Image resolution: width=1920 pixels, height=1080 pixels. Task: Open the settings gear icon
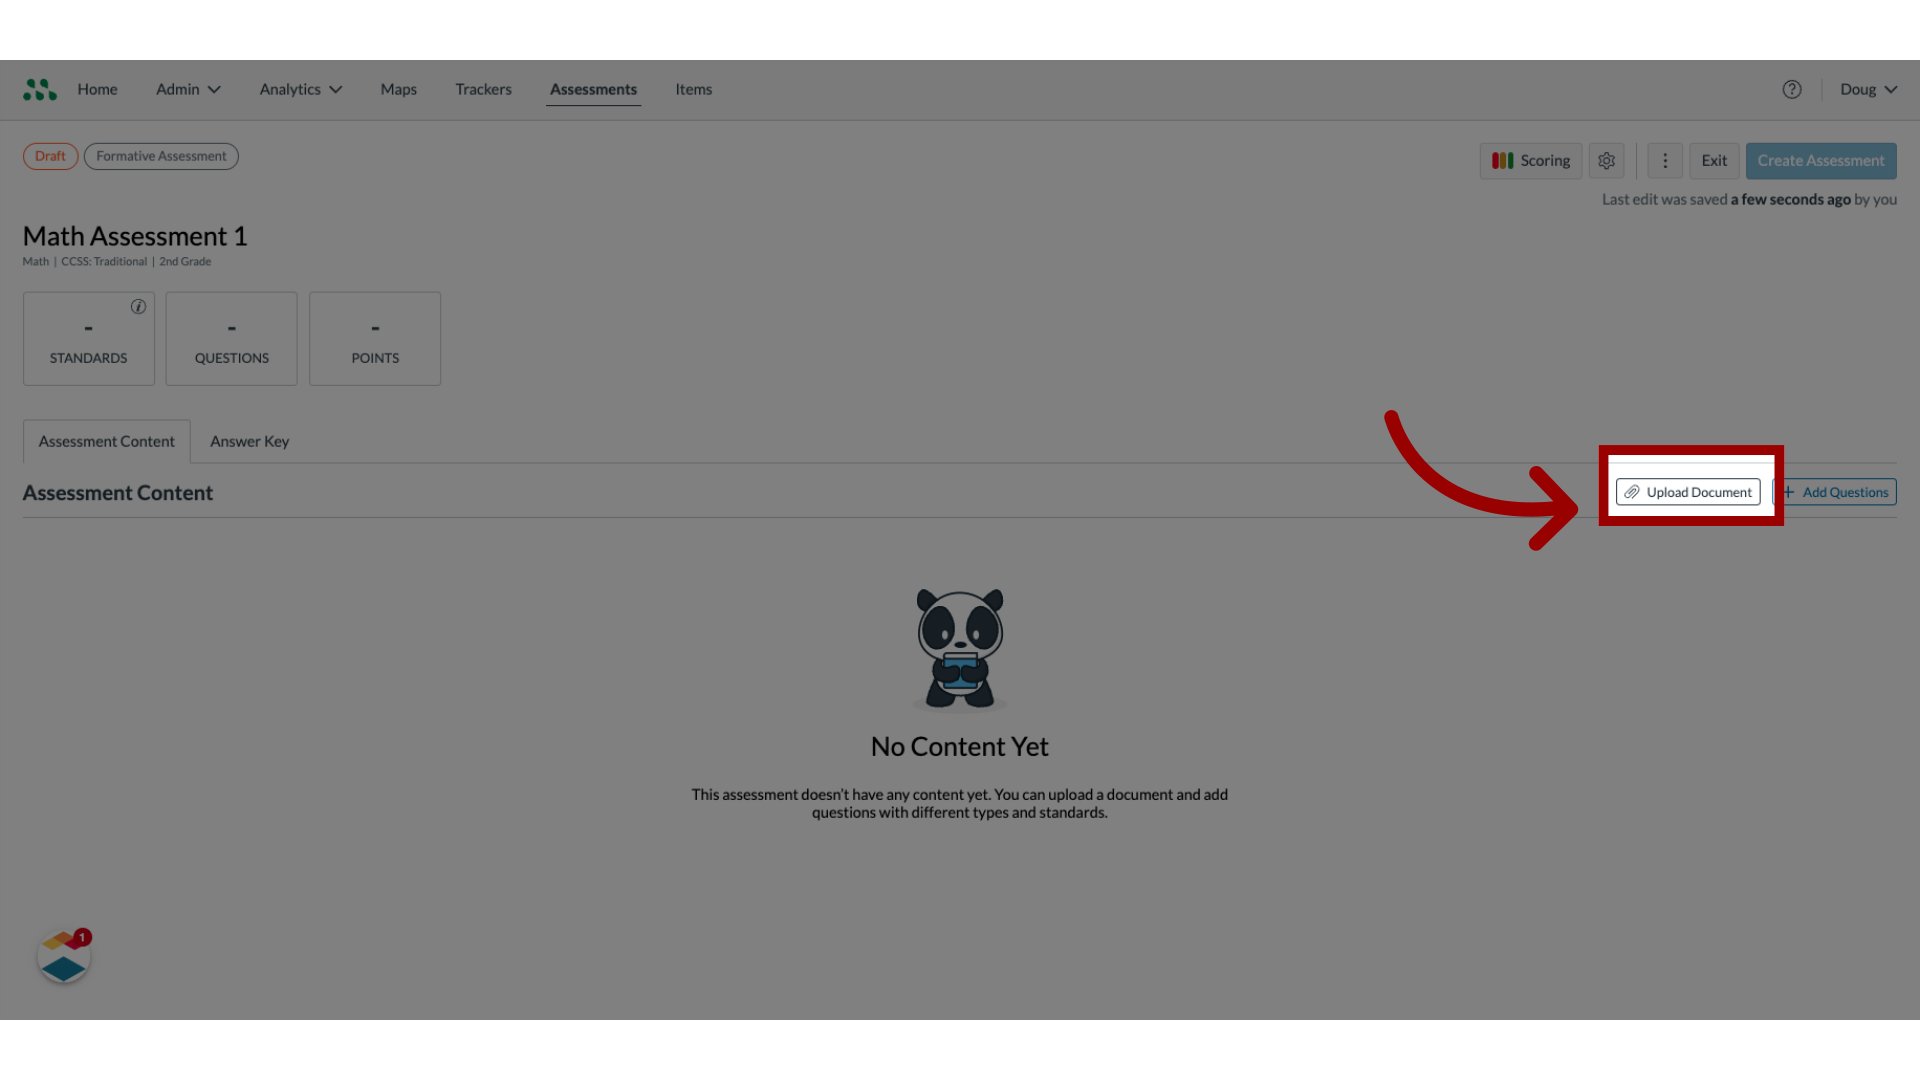(x=1606, y=160)
